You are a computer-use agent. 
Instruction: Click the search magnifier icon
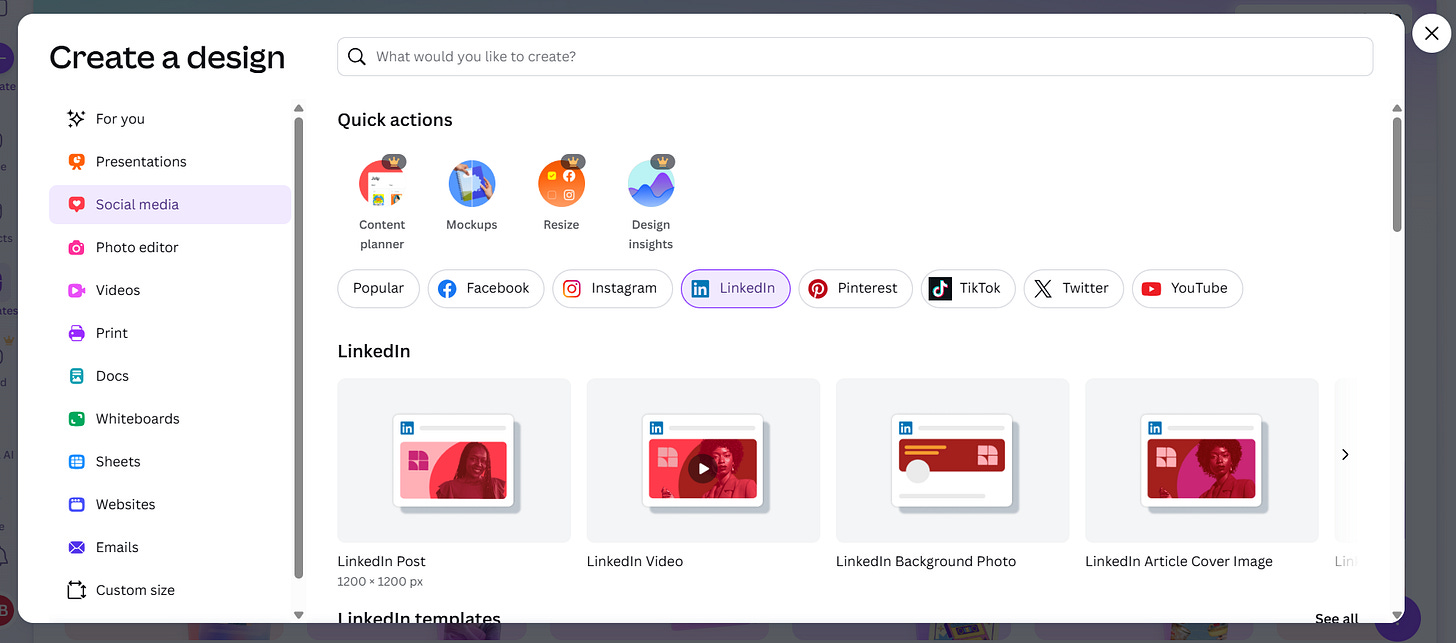coord(356,57)
